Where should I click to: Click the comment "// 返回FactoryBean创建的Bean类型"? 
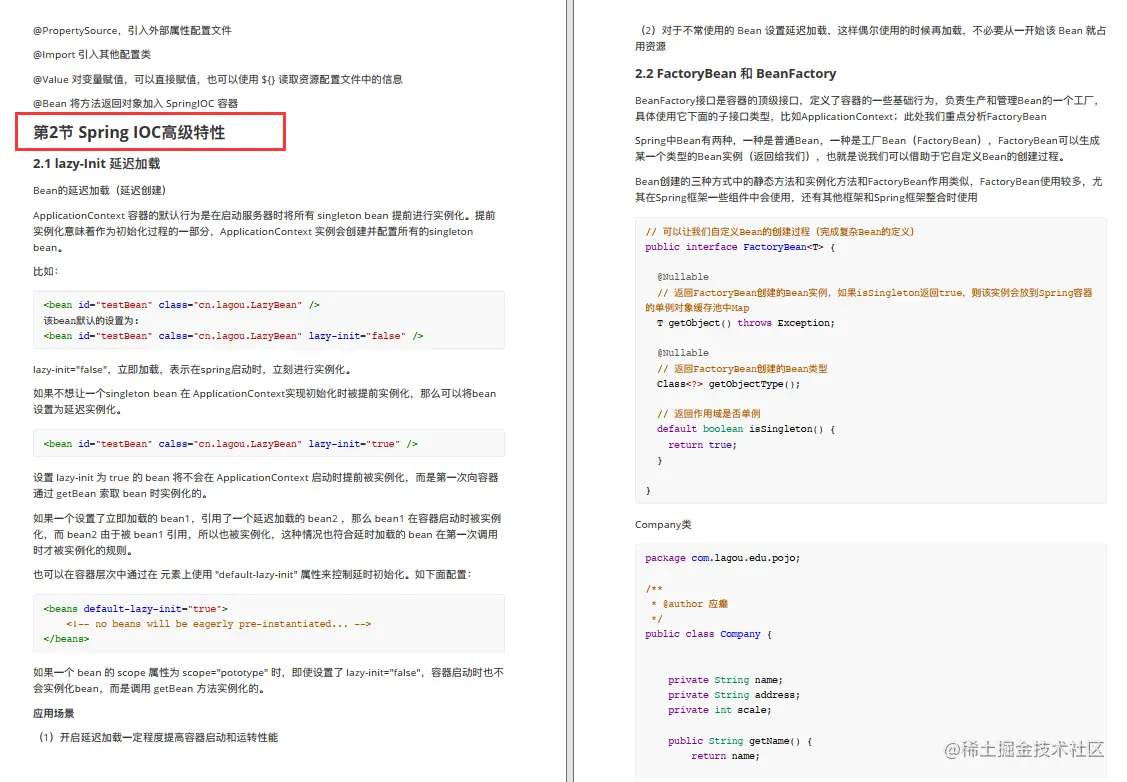[x=742, y=369]
